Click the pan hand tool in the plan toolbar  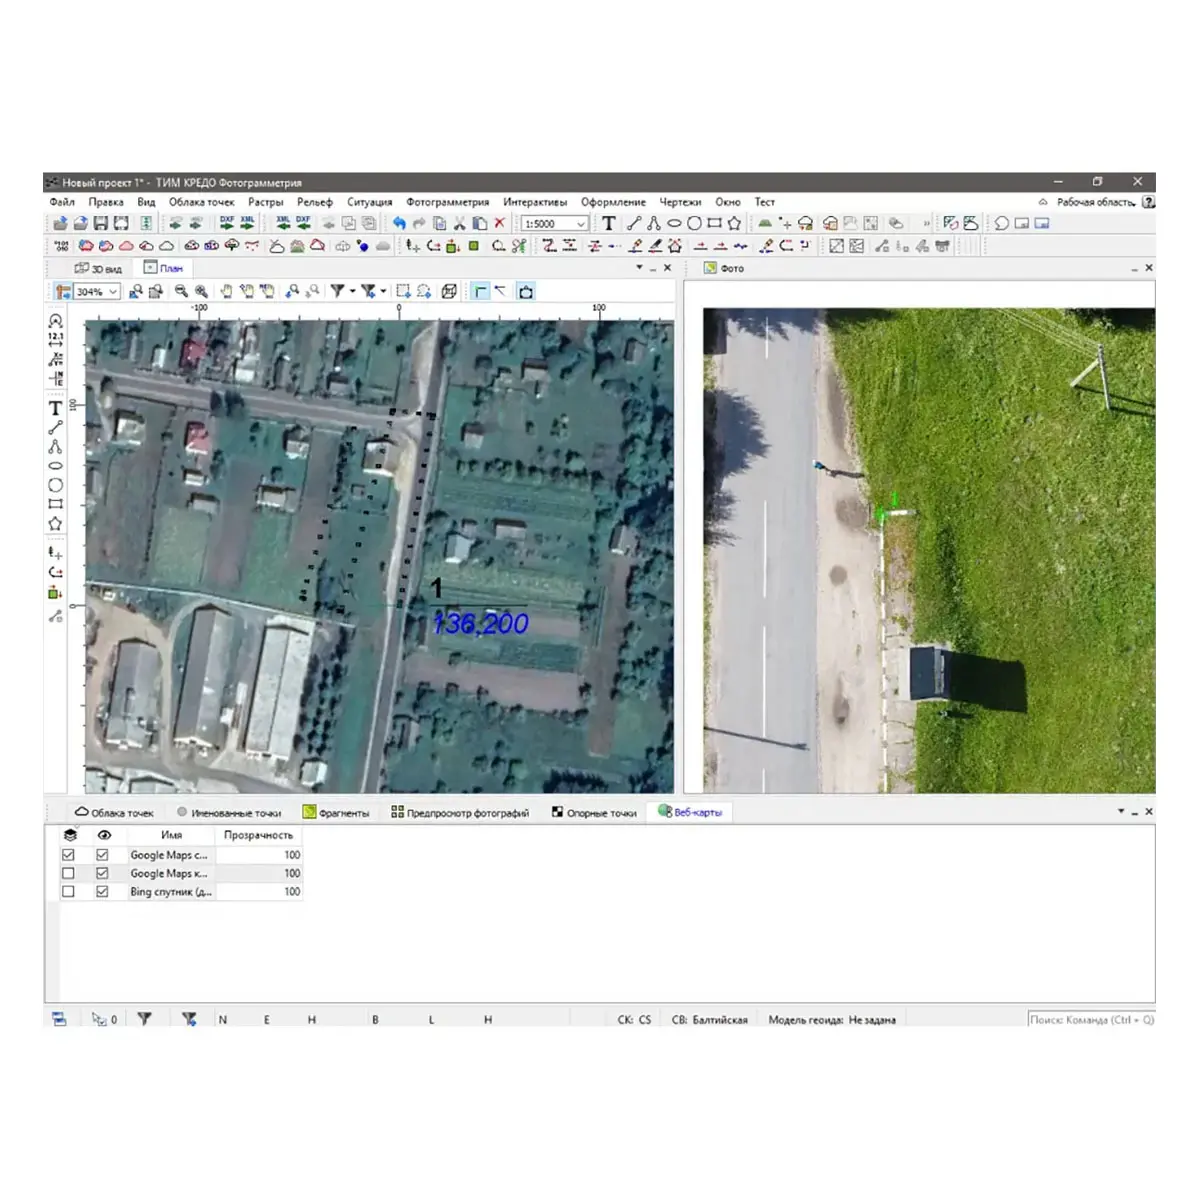click(x=226, y=291)
